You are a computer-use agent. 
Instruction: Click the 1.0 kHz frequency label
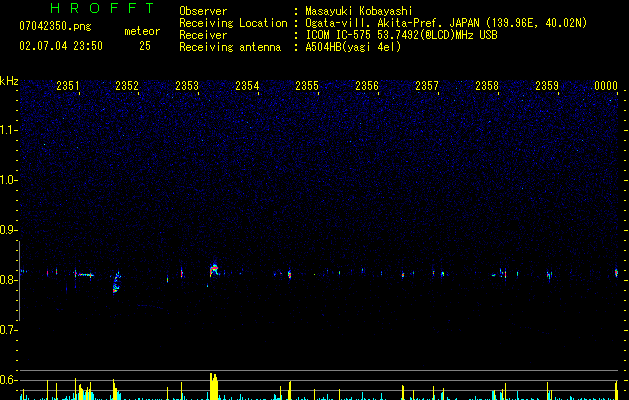point(8,180)
